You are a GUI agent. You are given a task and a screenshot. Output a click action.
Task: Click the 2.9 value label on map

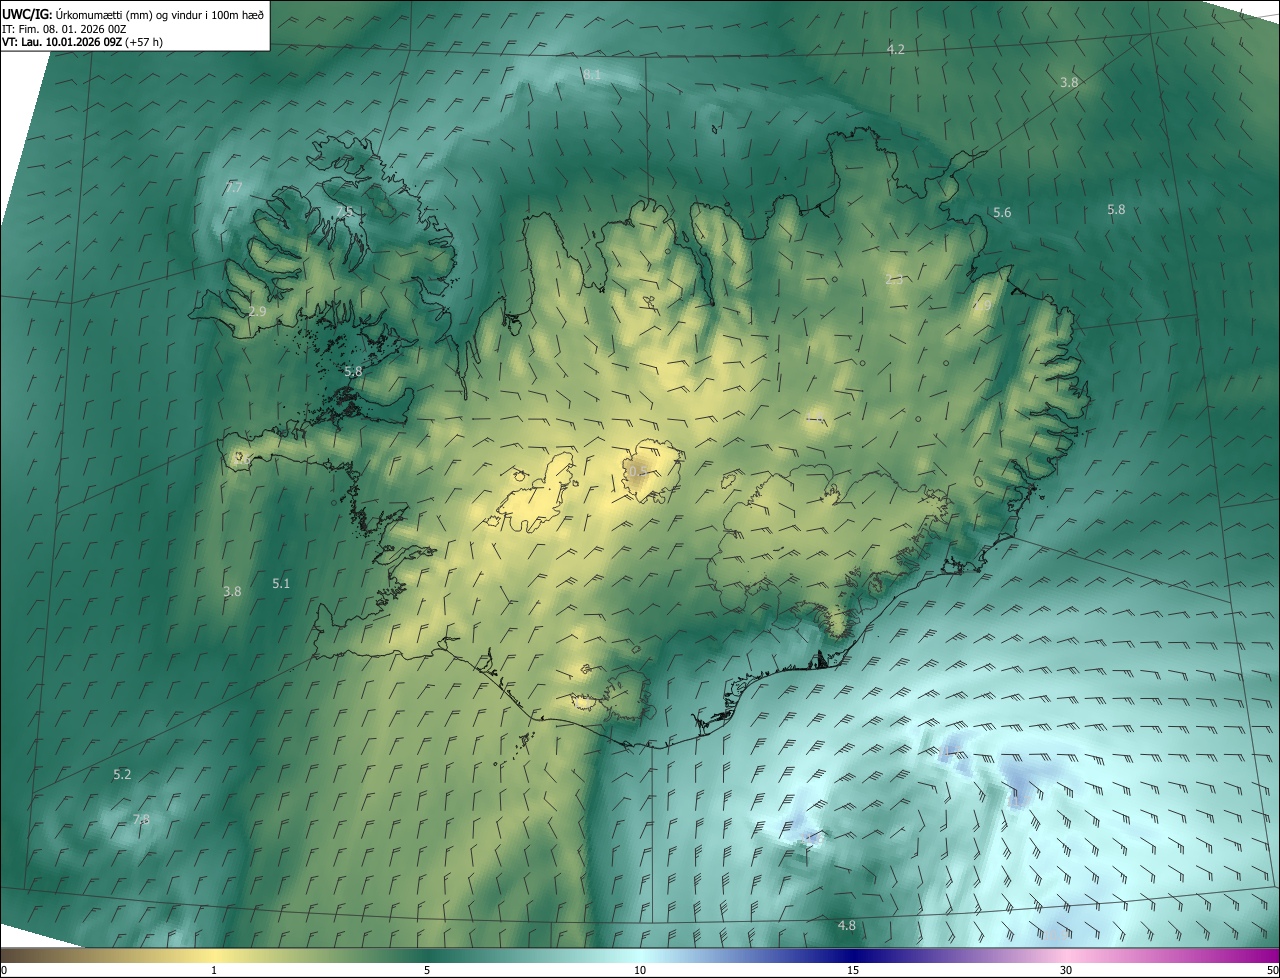pyautogui.click(x=257, y=312)
